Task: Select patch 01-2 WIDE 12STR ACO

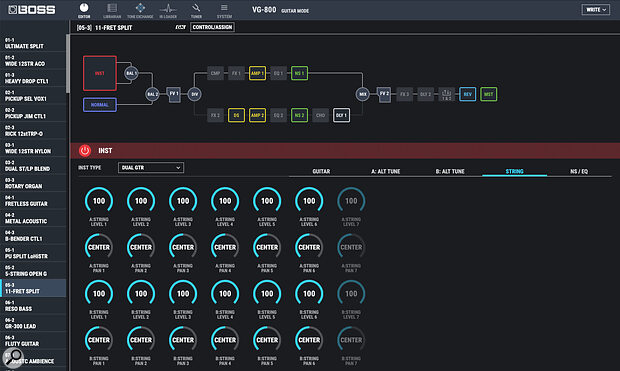Action: tap(33, 61)
